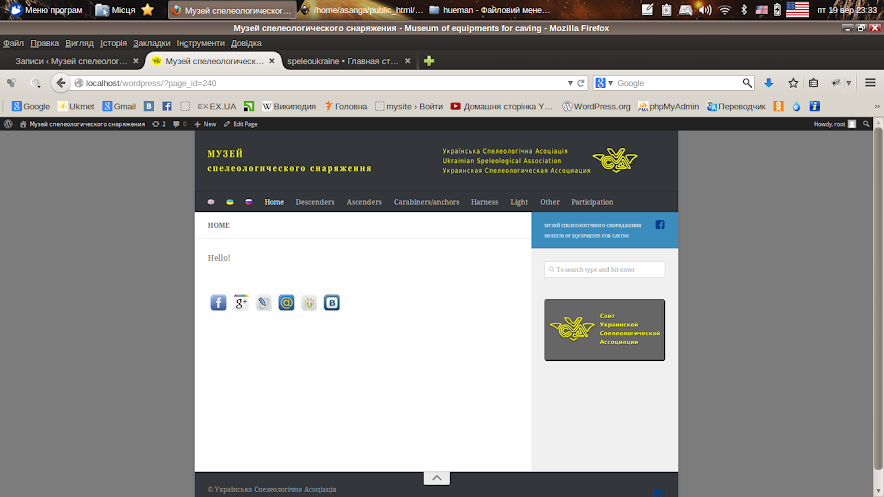This screenshot has width=884, height=497.
Task: Click the Wi-Fi icon in the system tray
Action: pos(725,10)
